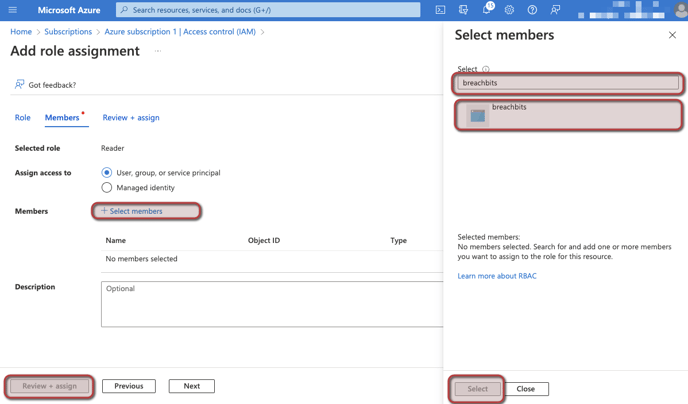Click the Reader selected role value

(112, 148)
